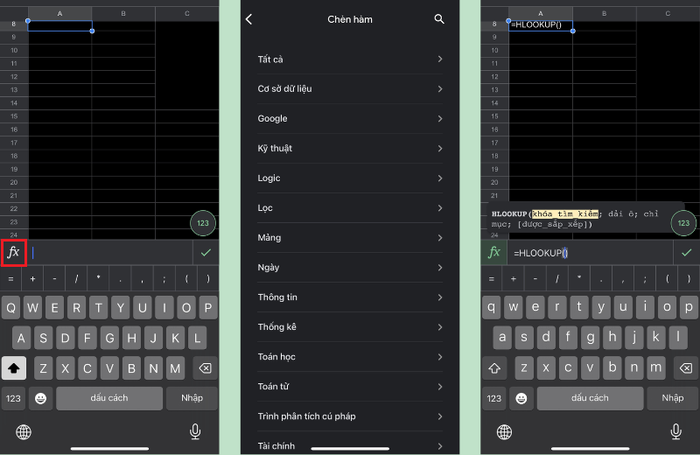Tap the Q key on left keyboard
The height and width of the screenshot is (455, 700).
(x=11, y=308)
